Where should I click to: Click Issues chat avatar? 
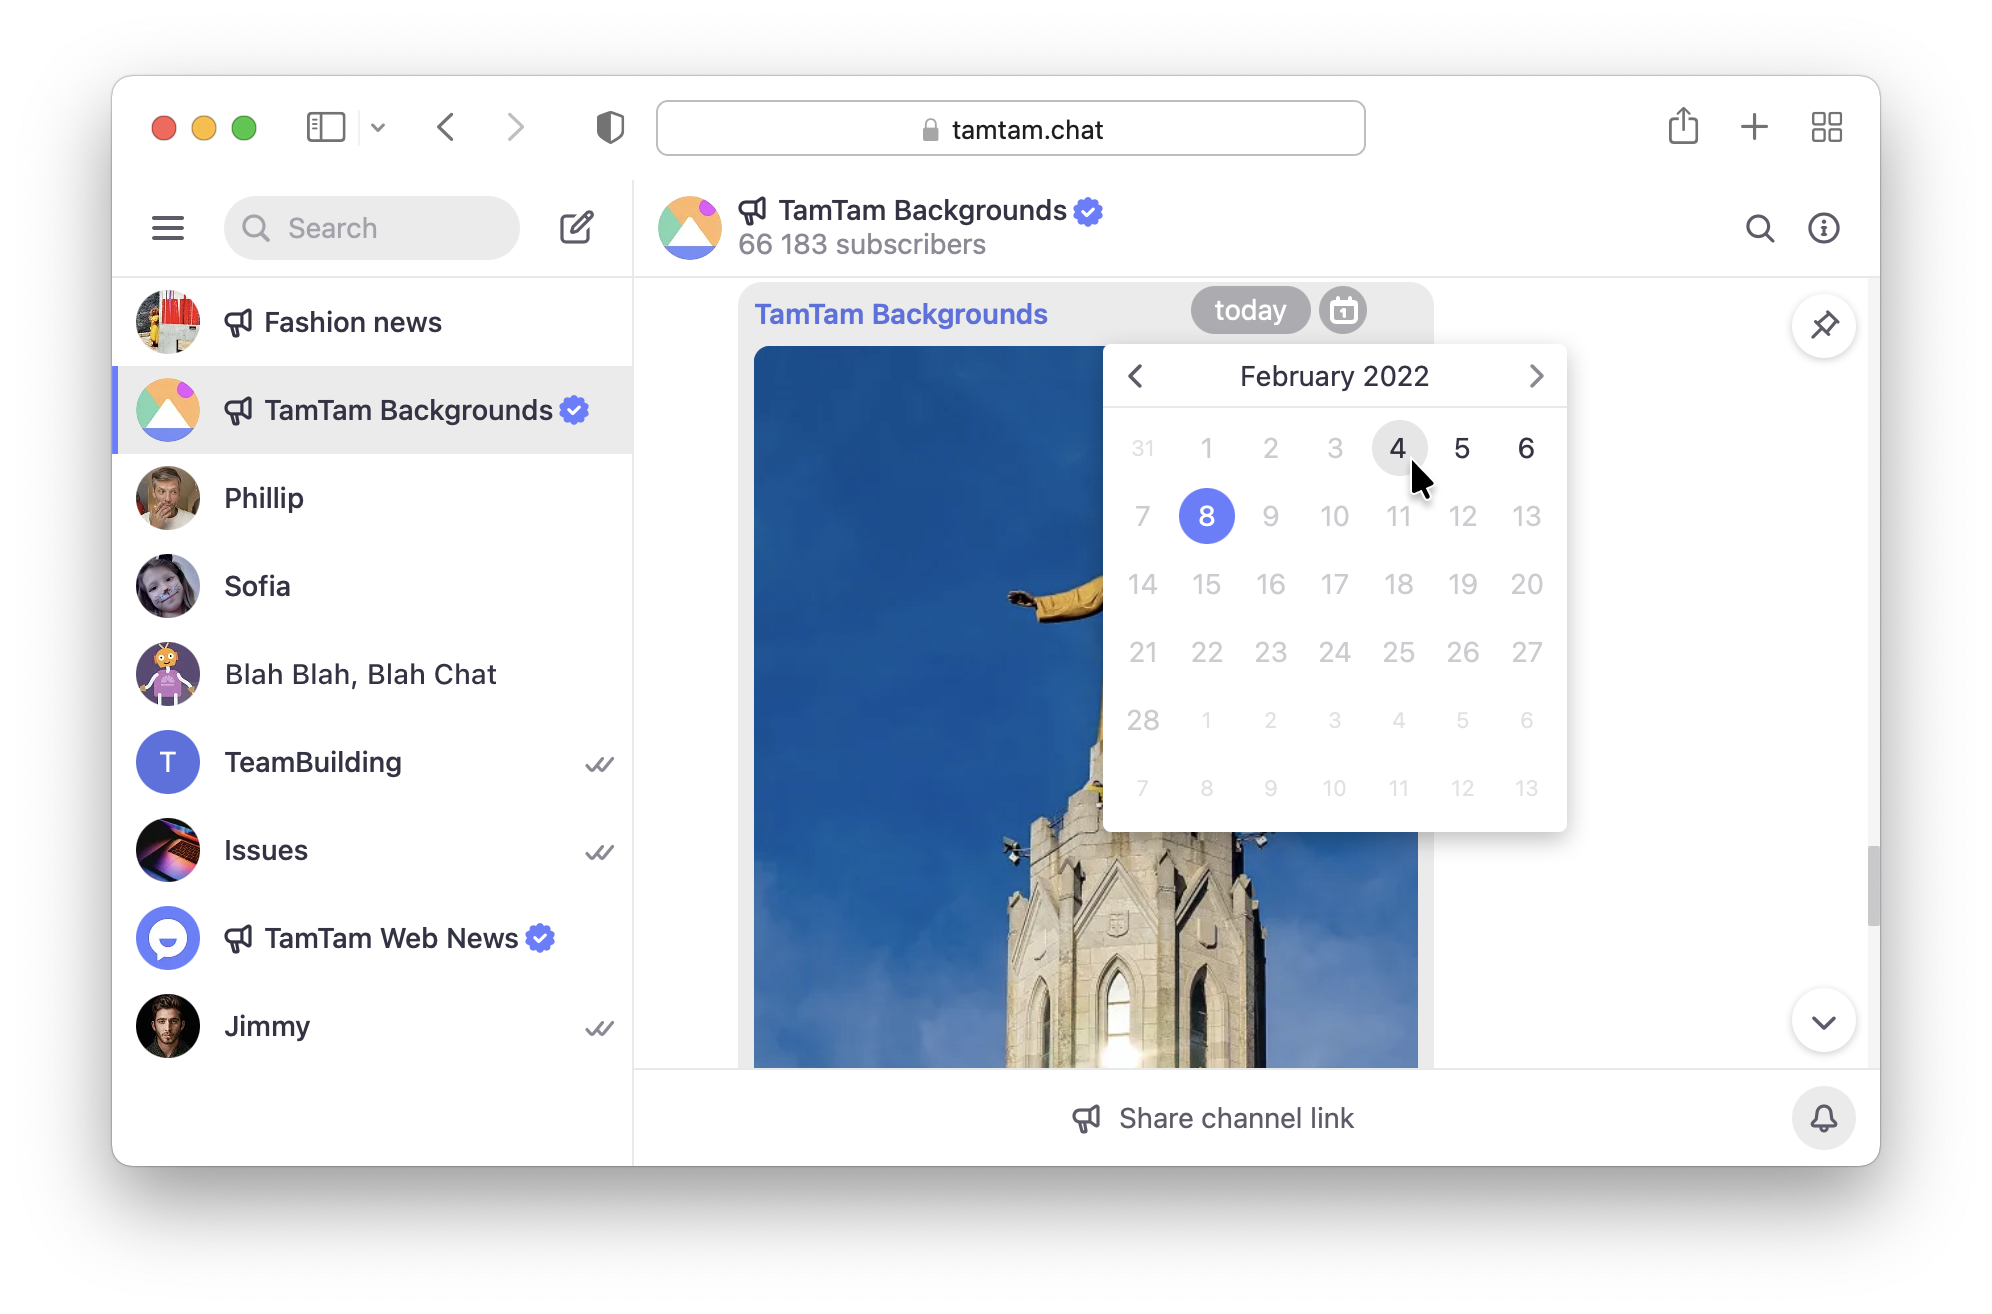(x=168, y=850)
